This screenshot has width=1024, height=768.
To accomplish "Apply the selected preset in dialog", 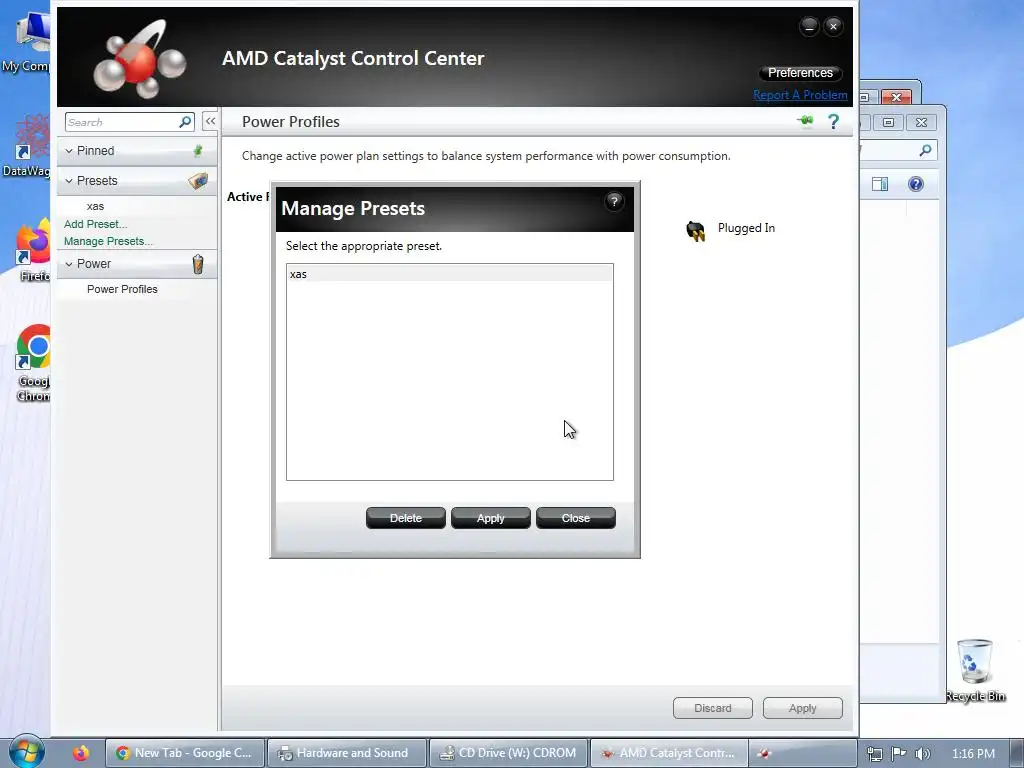I will 490,518.
